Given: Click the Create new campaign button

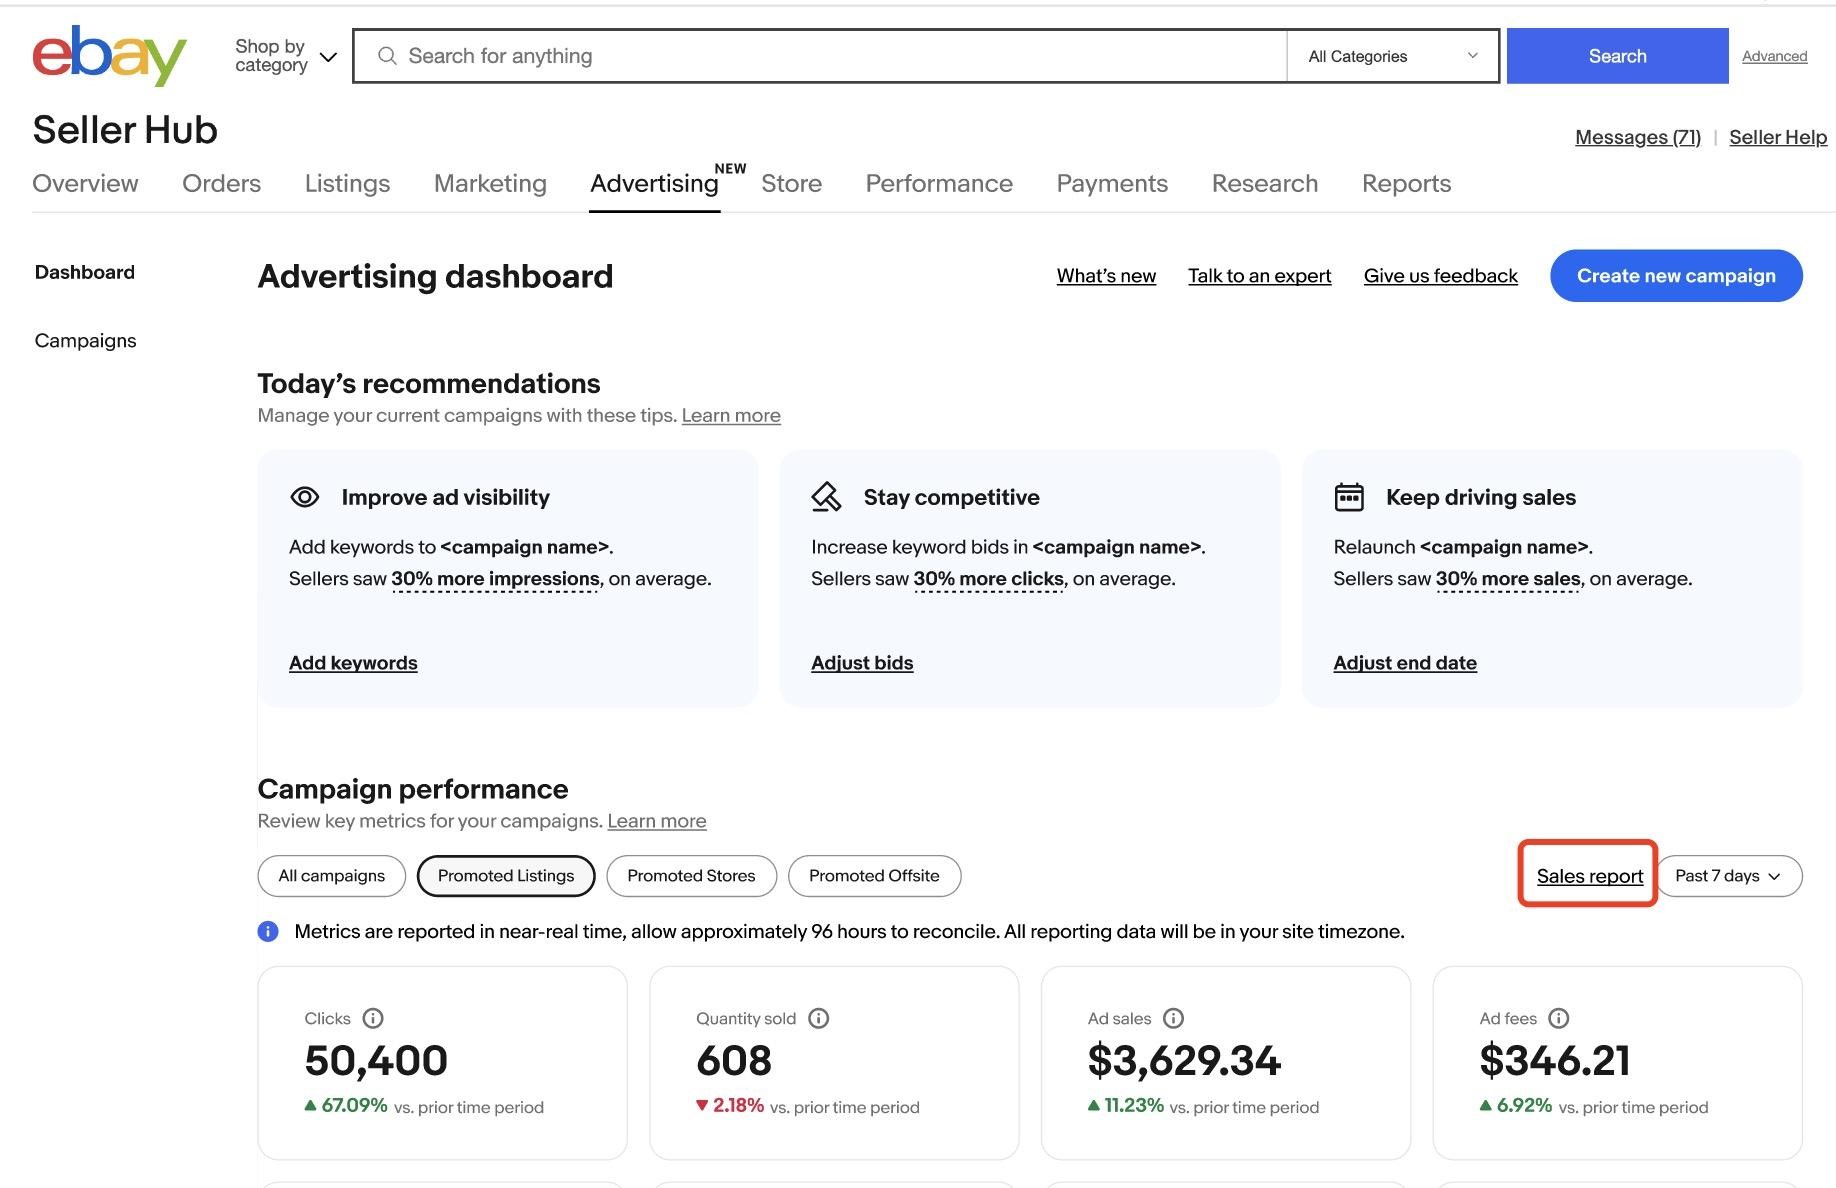Looking at the screenshot, I should [x=1676, y=276].
